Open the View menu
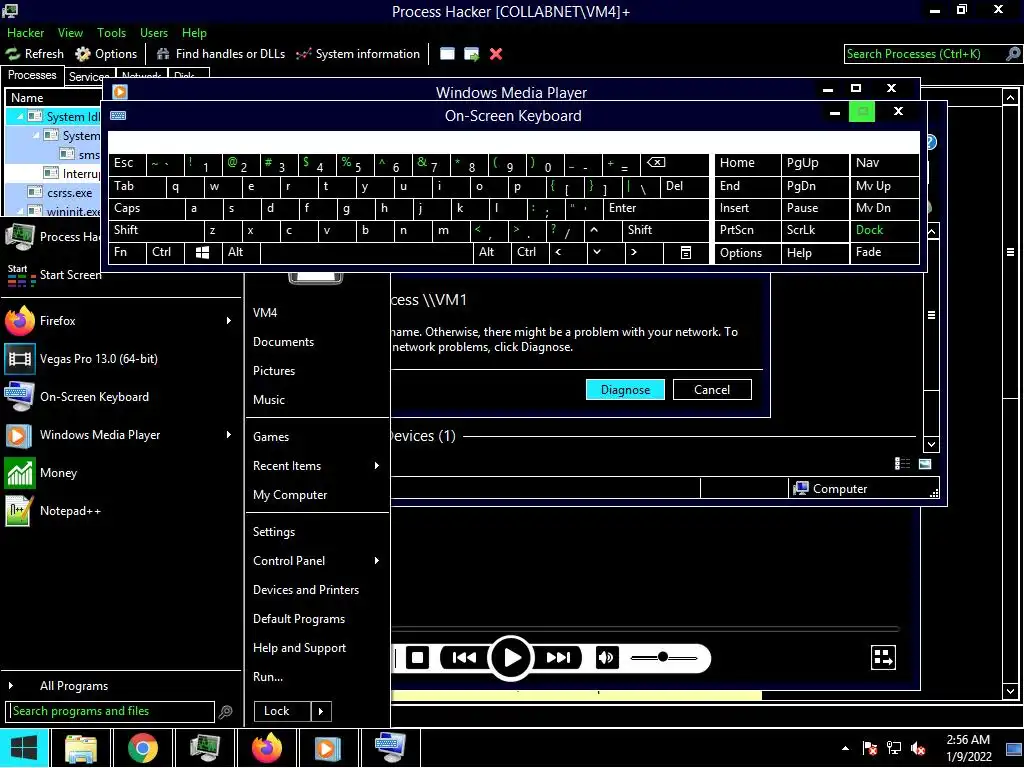 pyautogui.click(x=70, y=33)
